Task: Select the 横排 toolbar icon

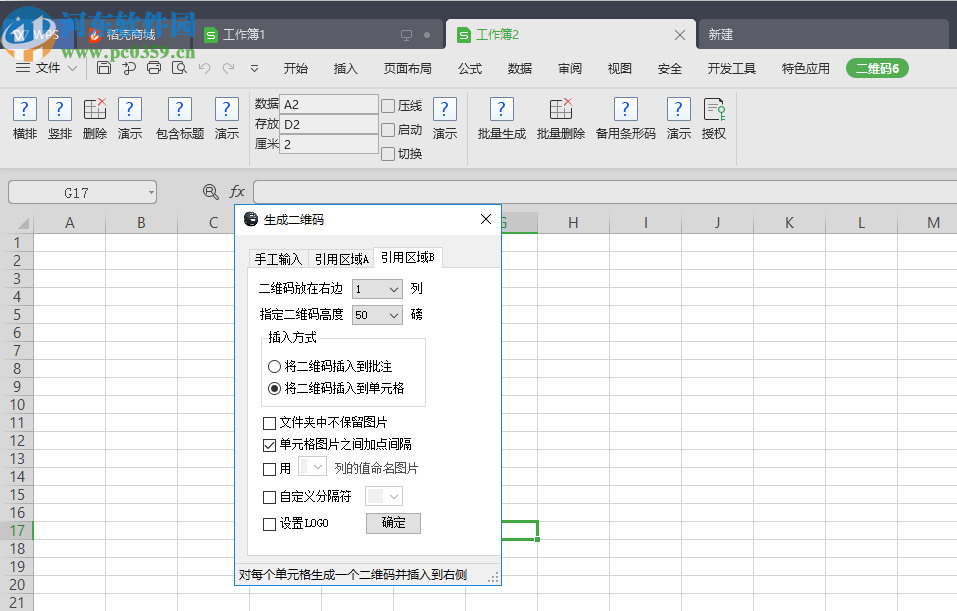Action: pyautogui.click(x=23, y=118)
